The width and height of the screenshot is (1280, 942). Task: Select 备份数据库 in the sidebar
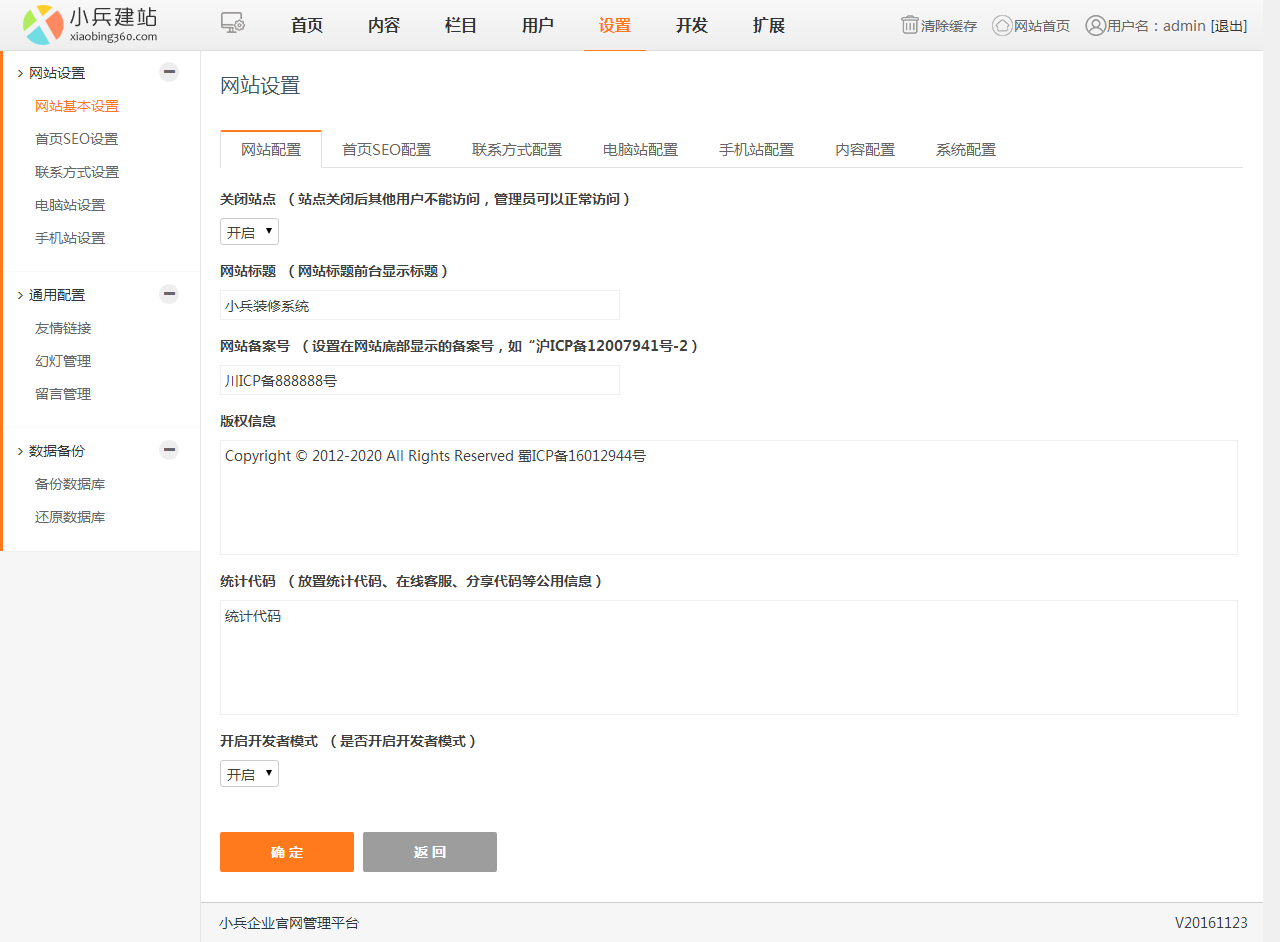[70, 484]
